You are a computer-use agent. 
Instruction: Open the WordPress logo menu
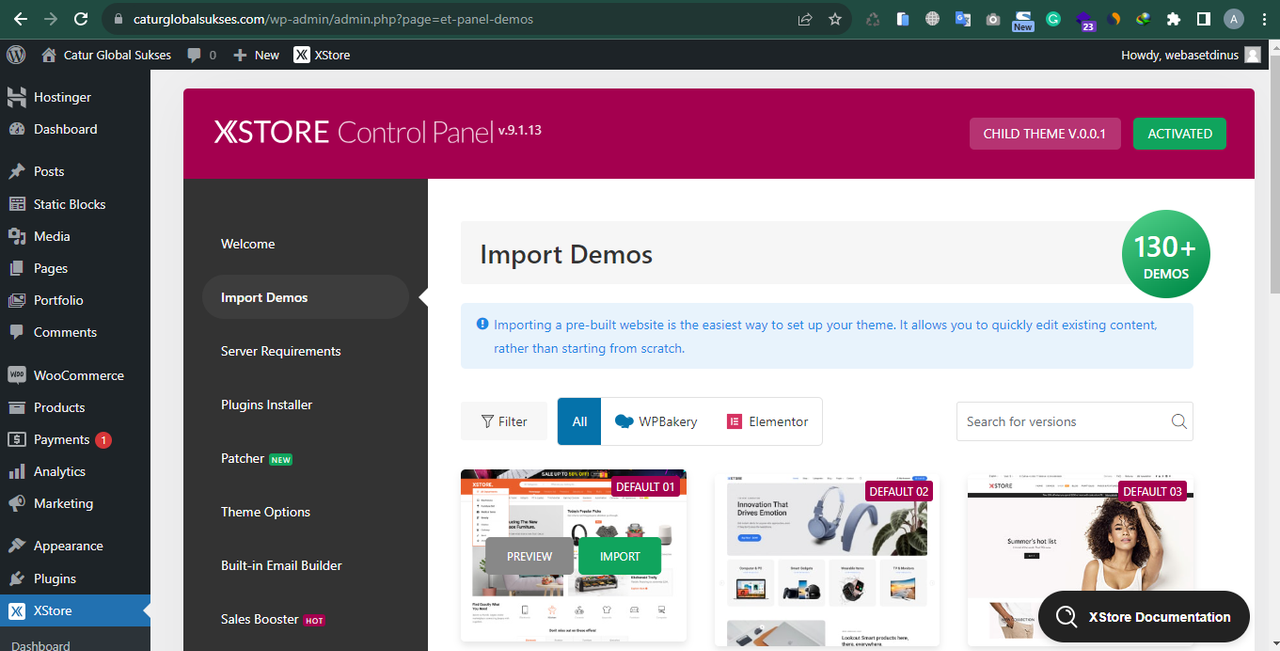pos(16,55)
